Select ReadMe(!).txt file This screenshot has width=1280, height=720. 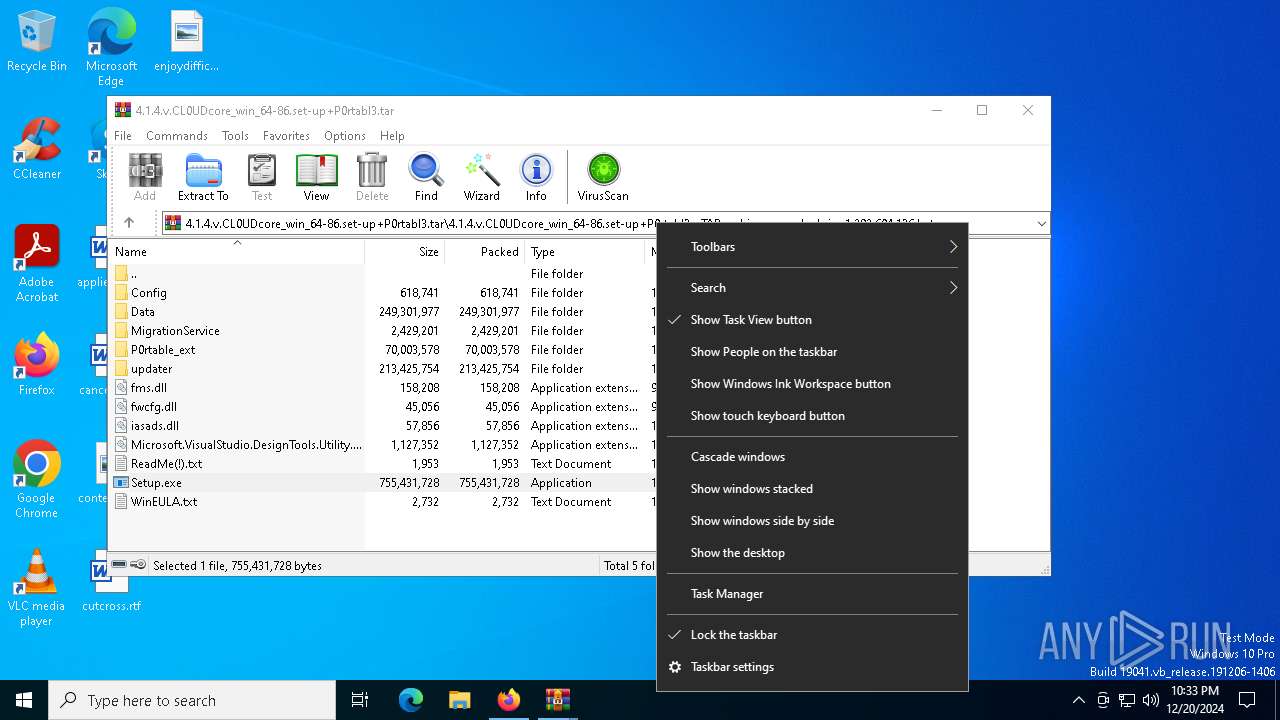[382, 464]
